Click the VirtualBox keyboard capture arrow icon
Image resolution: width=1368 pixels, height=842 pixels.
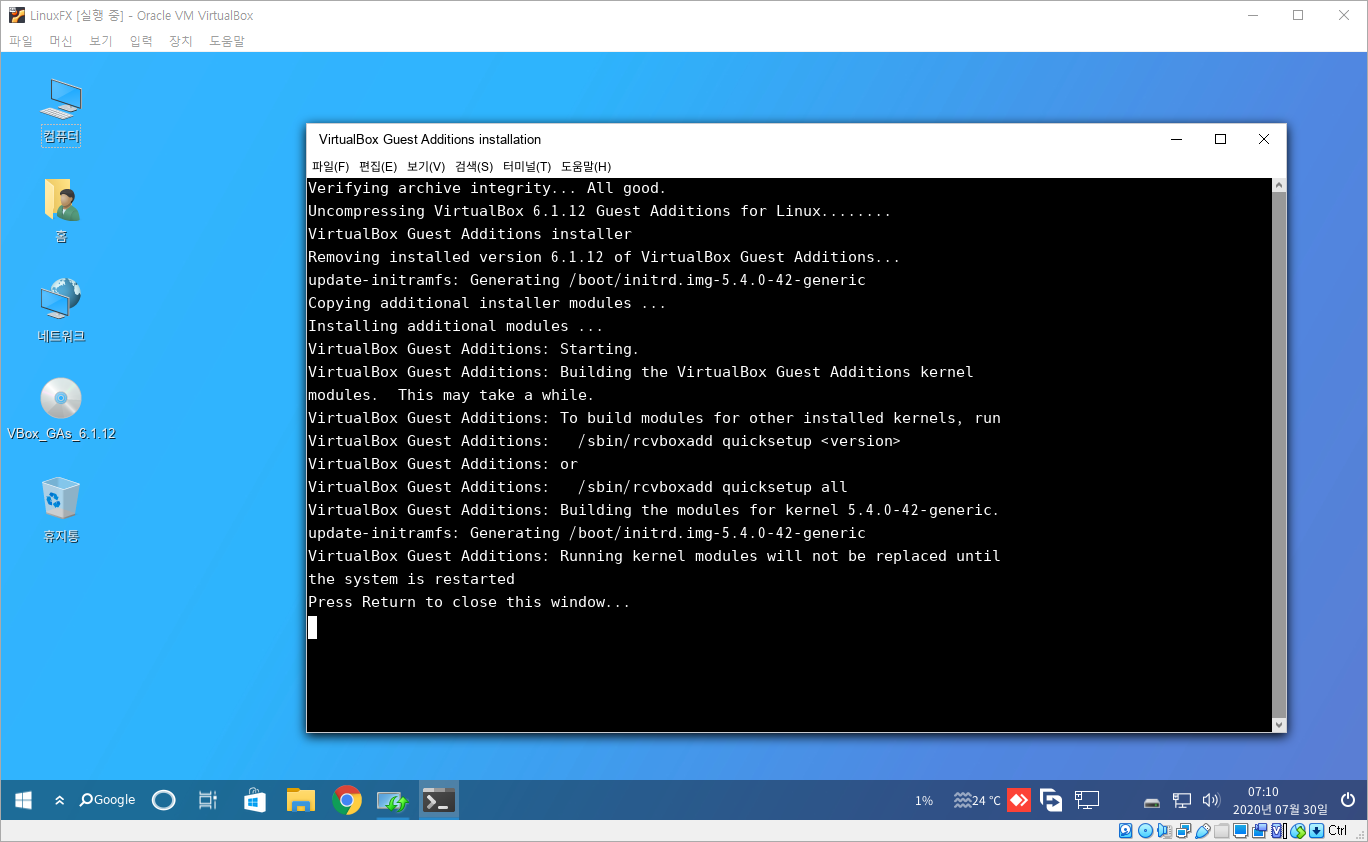[1317, 831]
